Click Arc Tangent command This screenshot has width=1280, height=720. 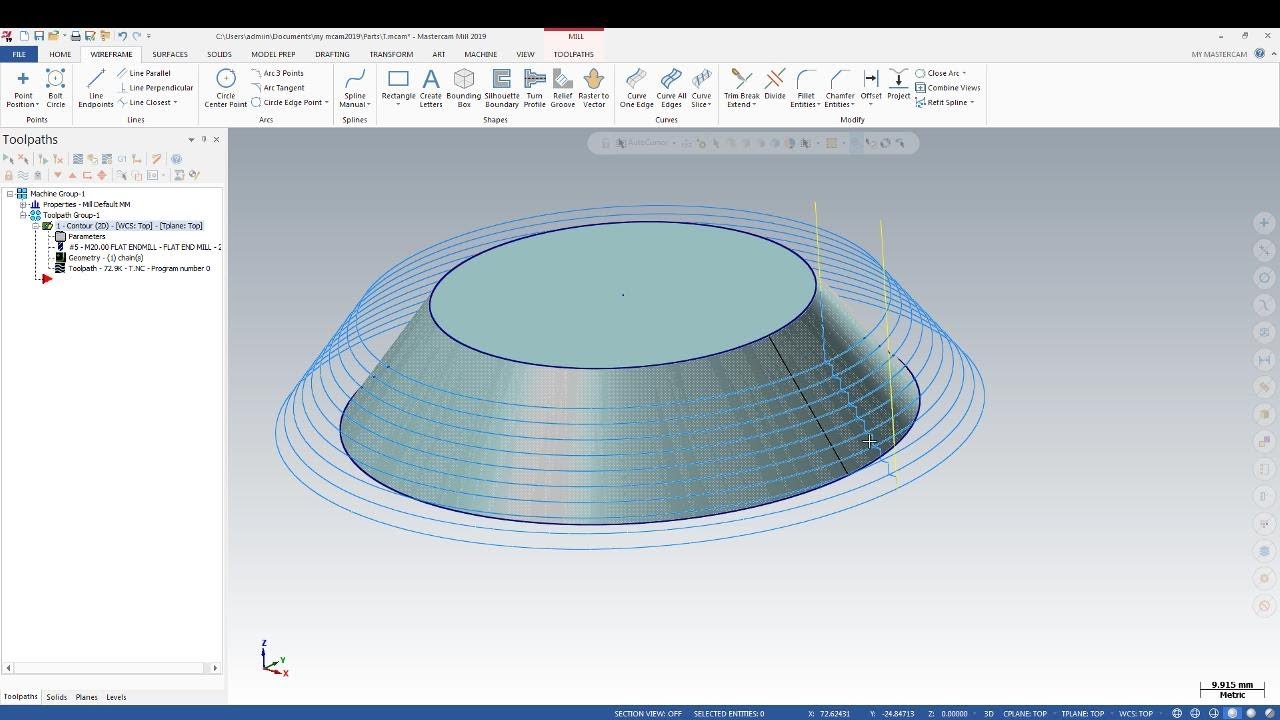tap(278, 88)
